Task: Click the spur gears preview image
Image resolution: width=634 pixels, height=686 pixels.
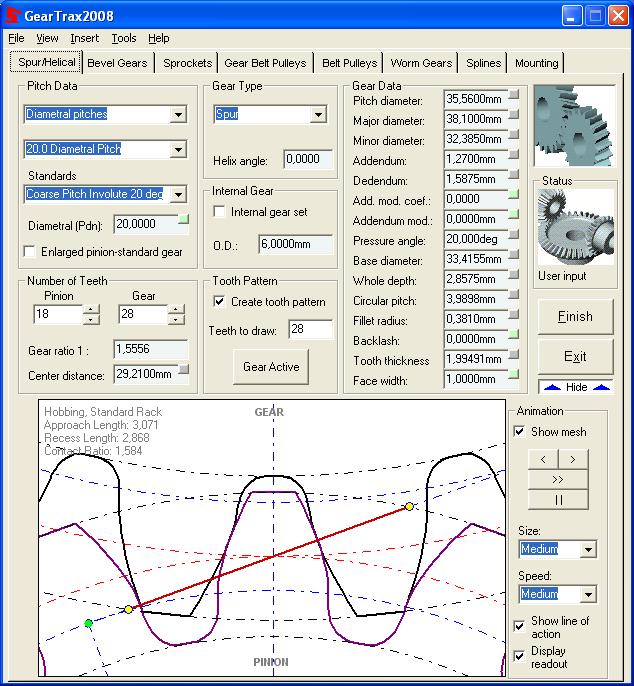Action: [x=574, y=126]
